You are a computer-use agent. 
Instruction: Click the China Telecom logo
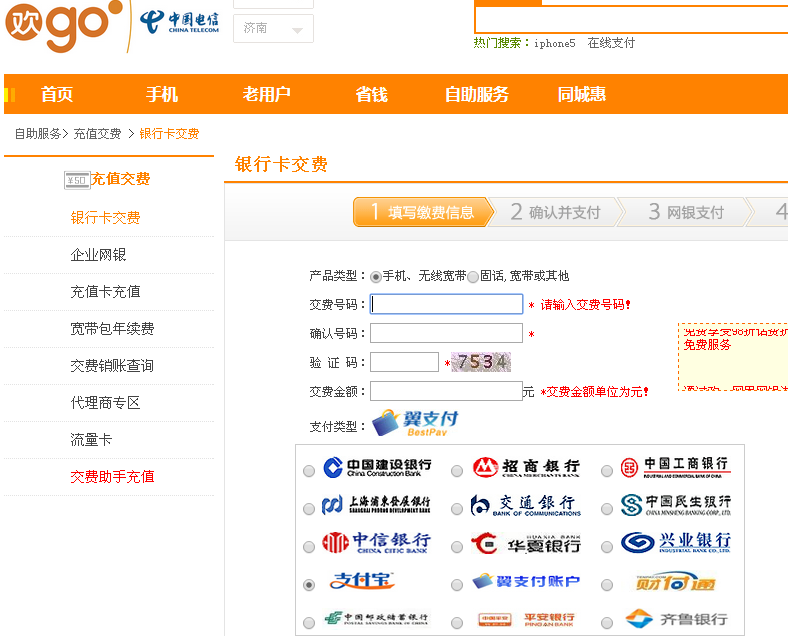click(x=179, y=22)
